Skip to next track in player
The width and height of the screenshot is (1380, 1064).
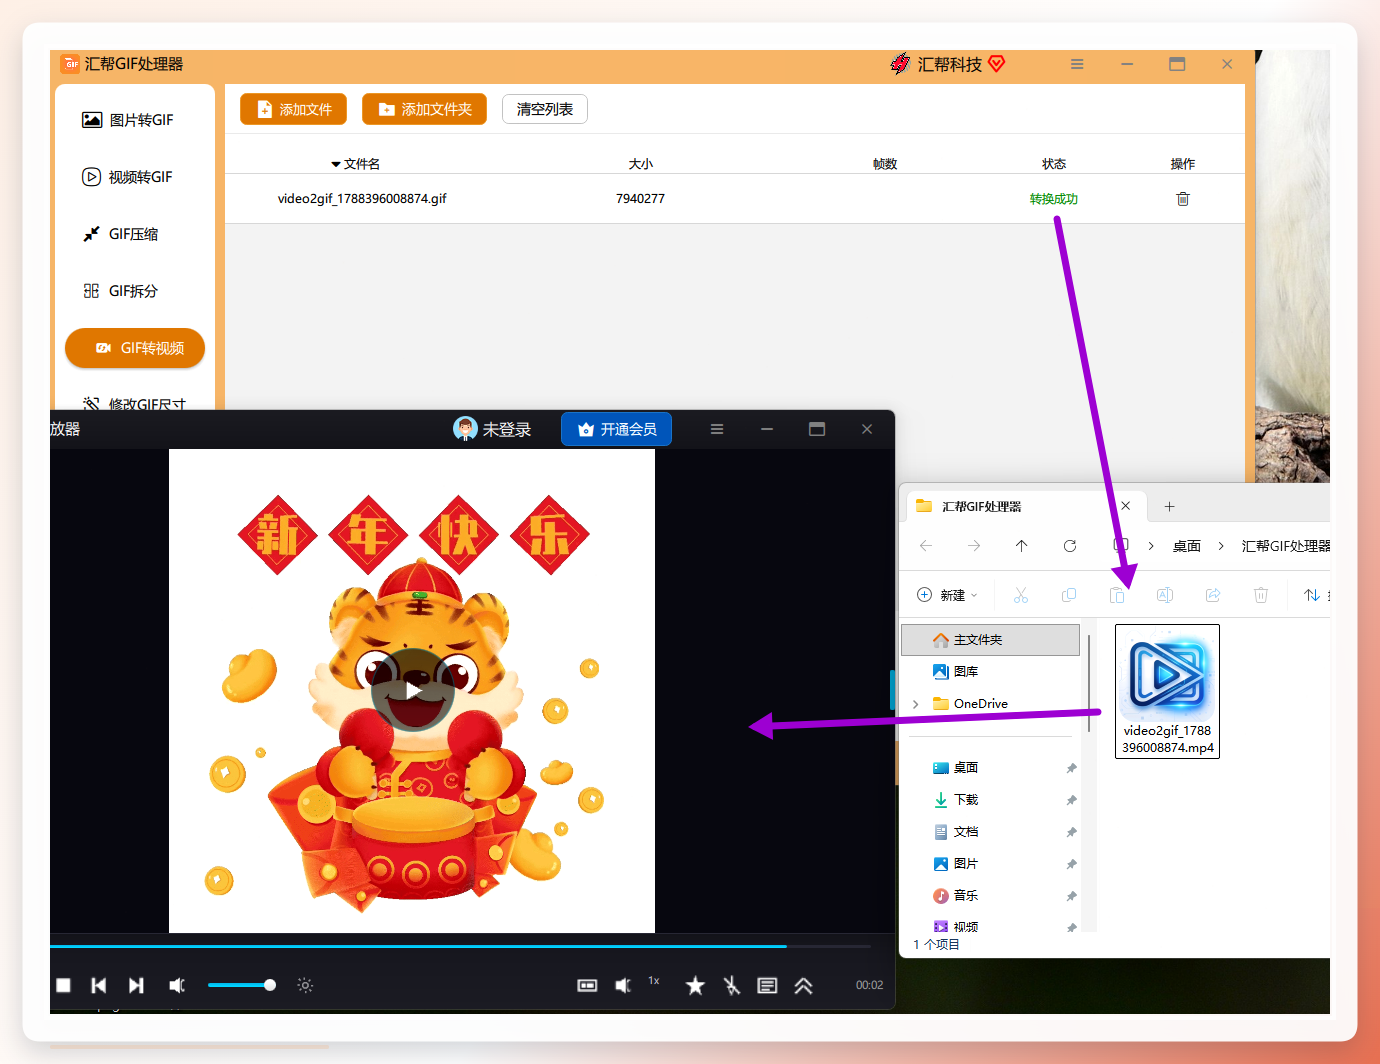[x=136, y=985]
